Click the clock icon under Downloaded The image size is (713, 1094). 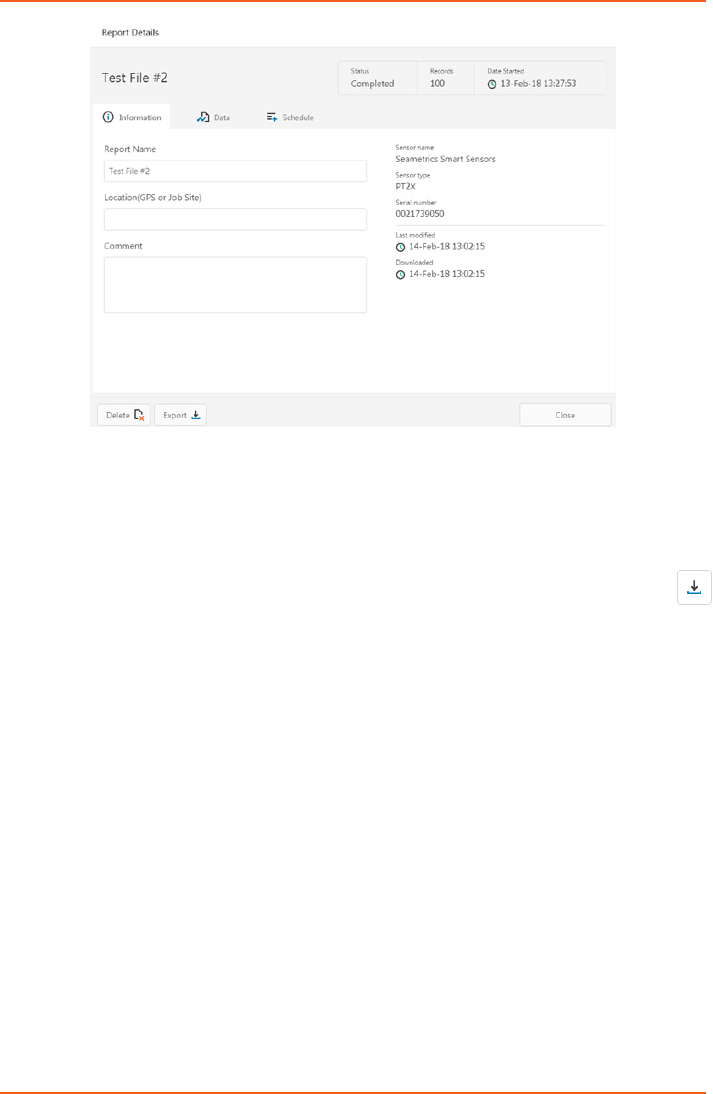pyautogui.click(x=401, y=274)
